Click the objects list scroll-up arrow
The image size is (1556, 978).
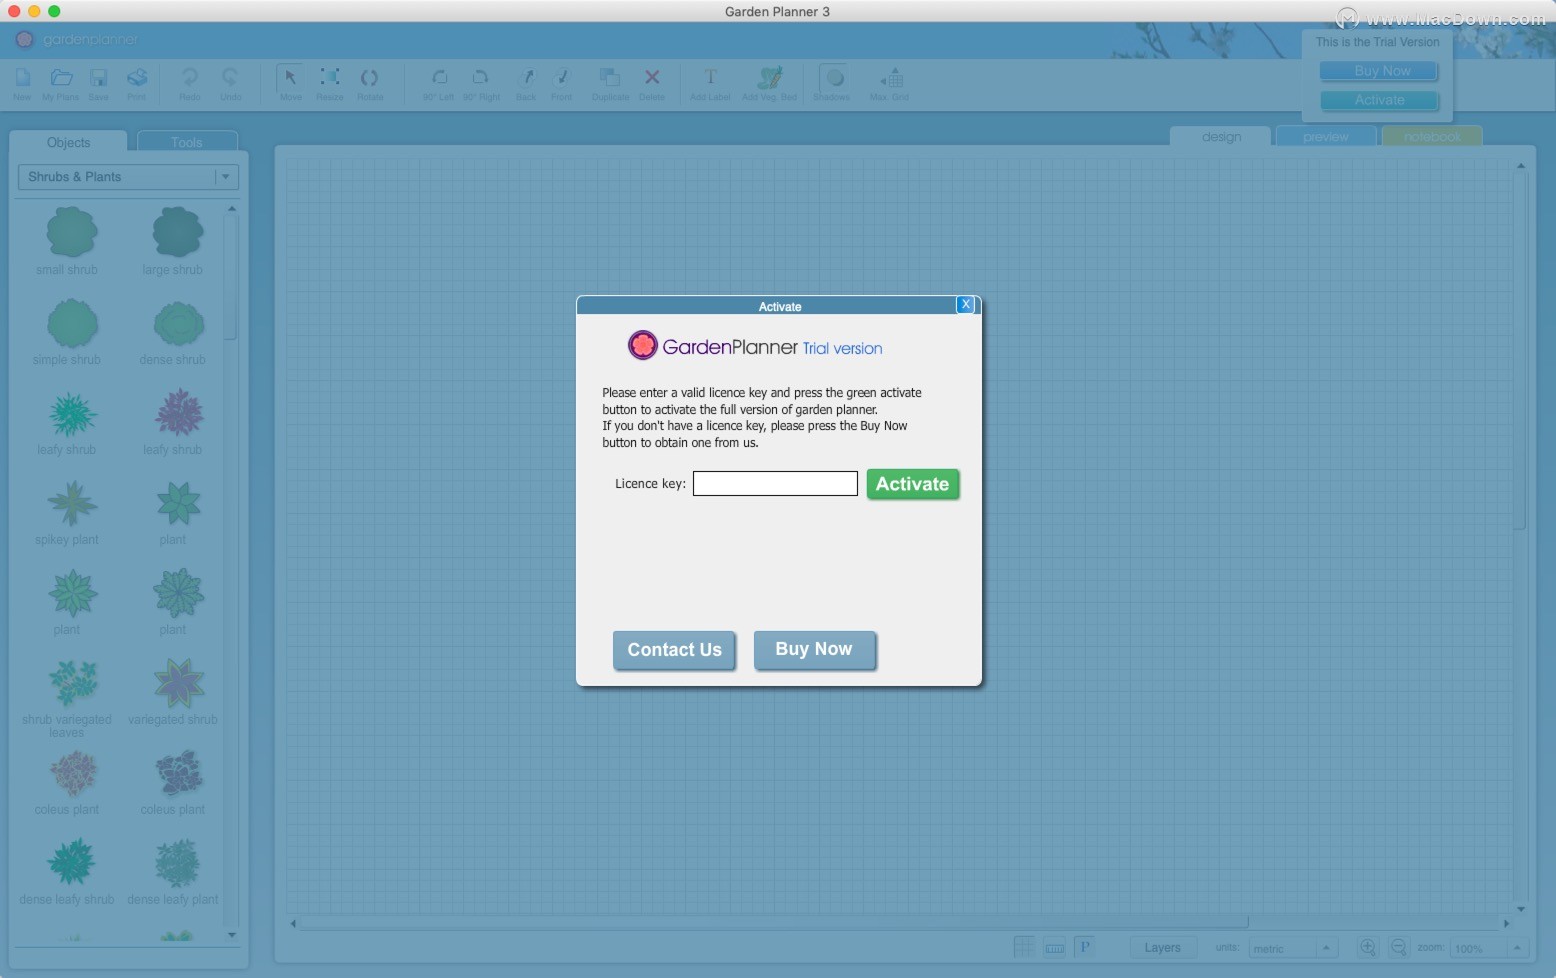232,209
